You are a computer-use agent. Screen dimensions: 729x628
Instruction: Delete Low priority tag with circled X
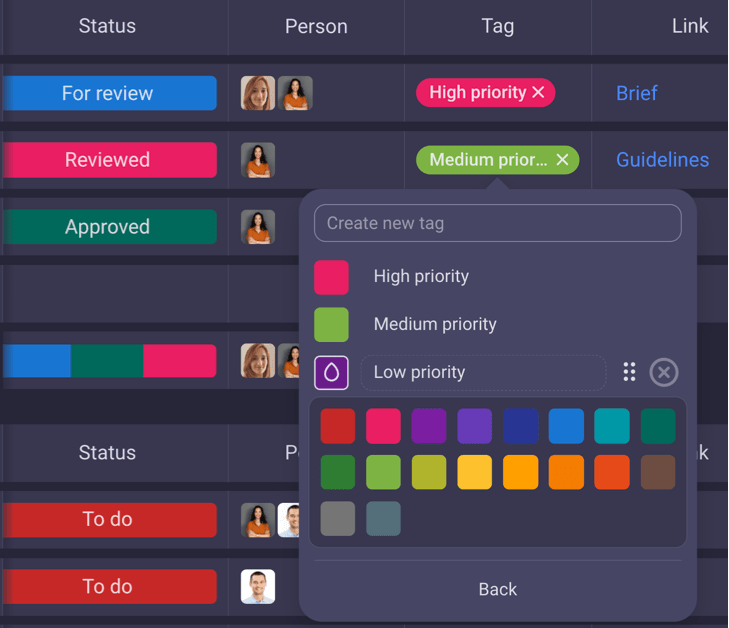click(x=663, y=372)
